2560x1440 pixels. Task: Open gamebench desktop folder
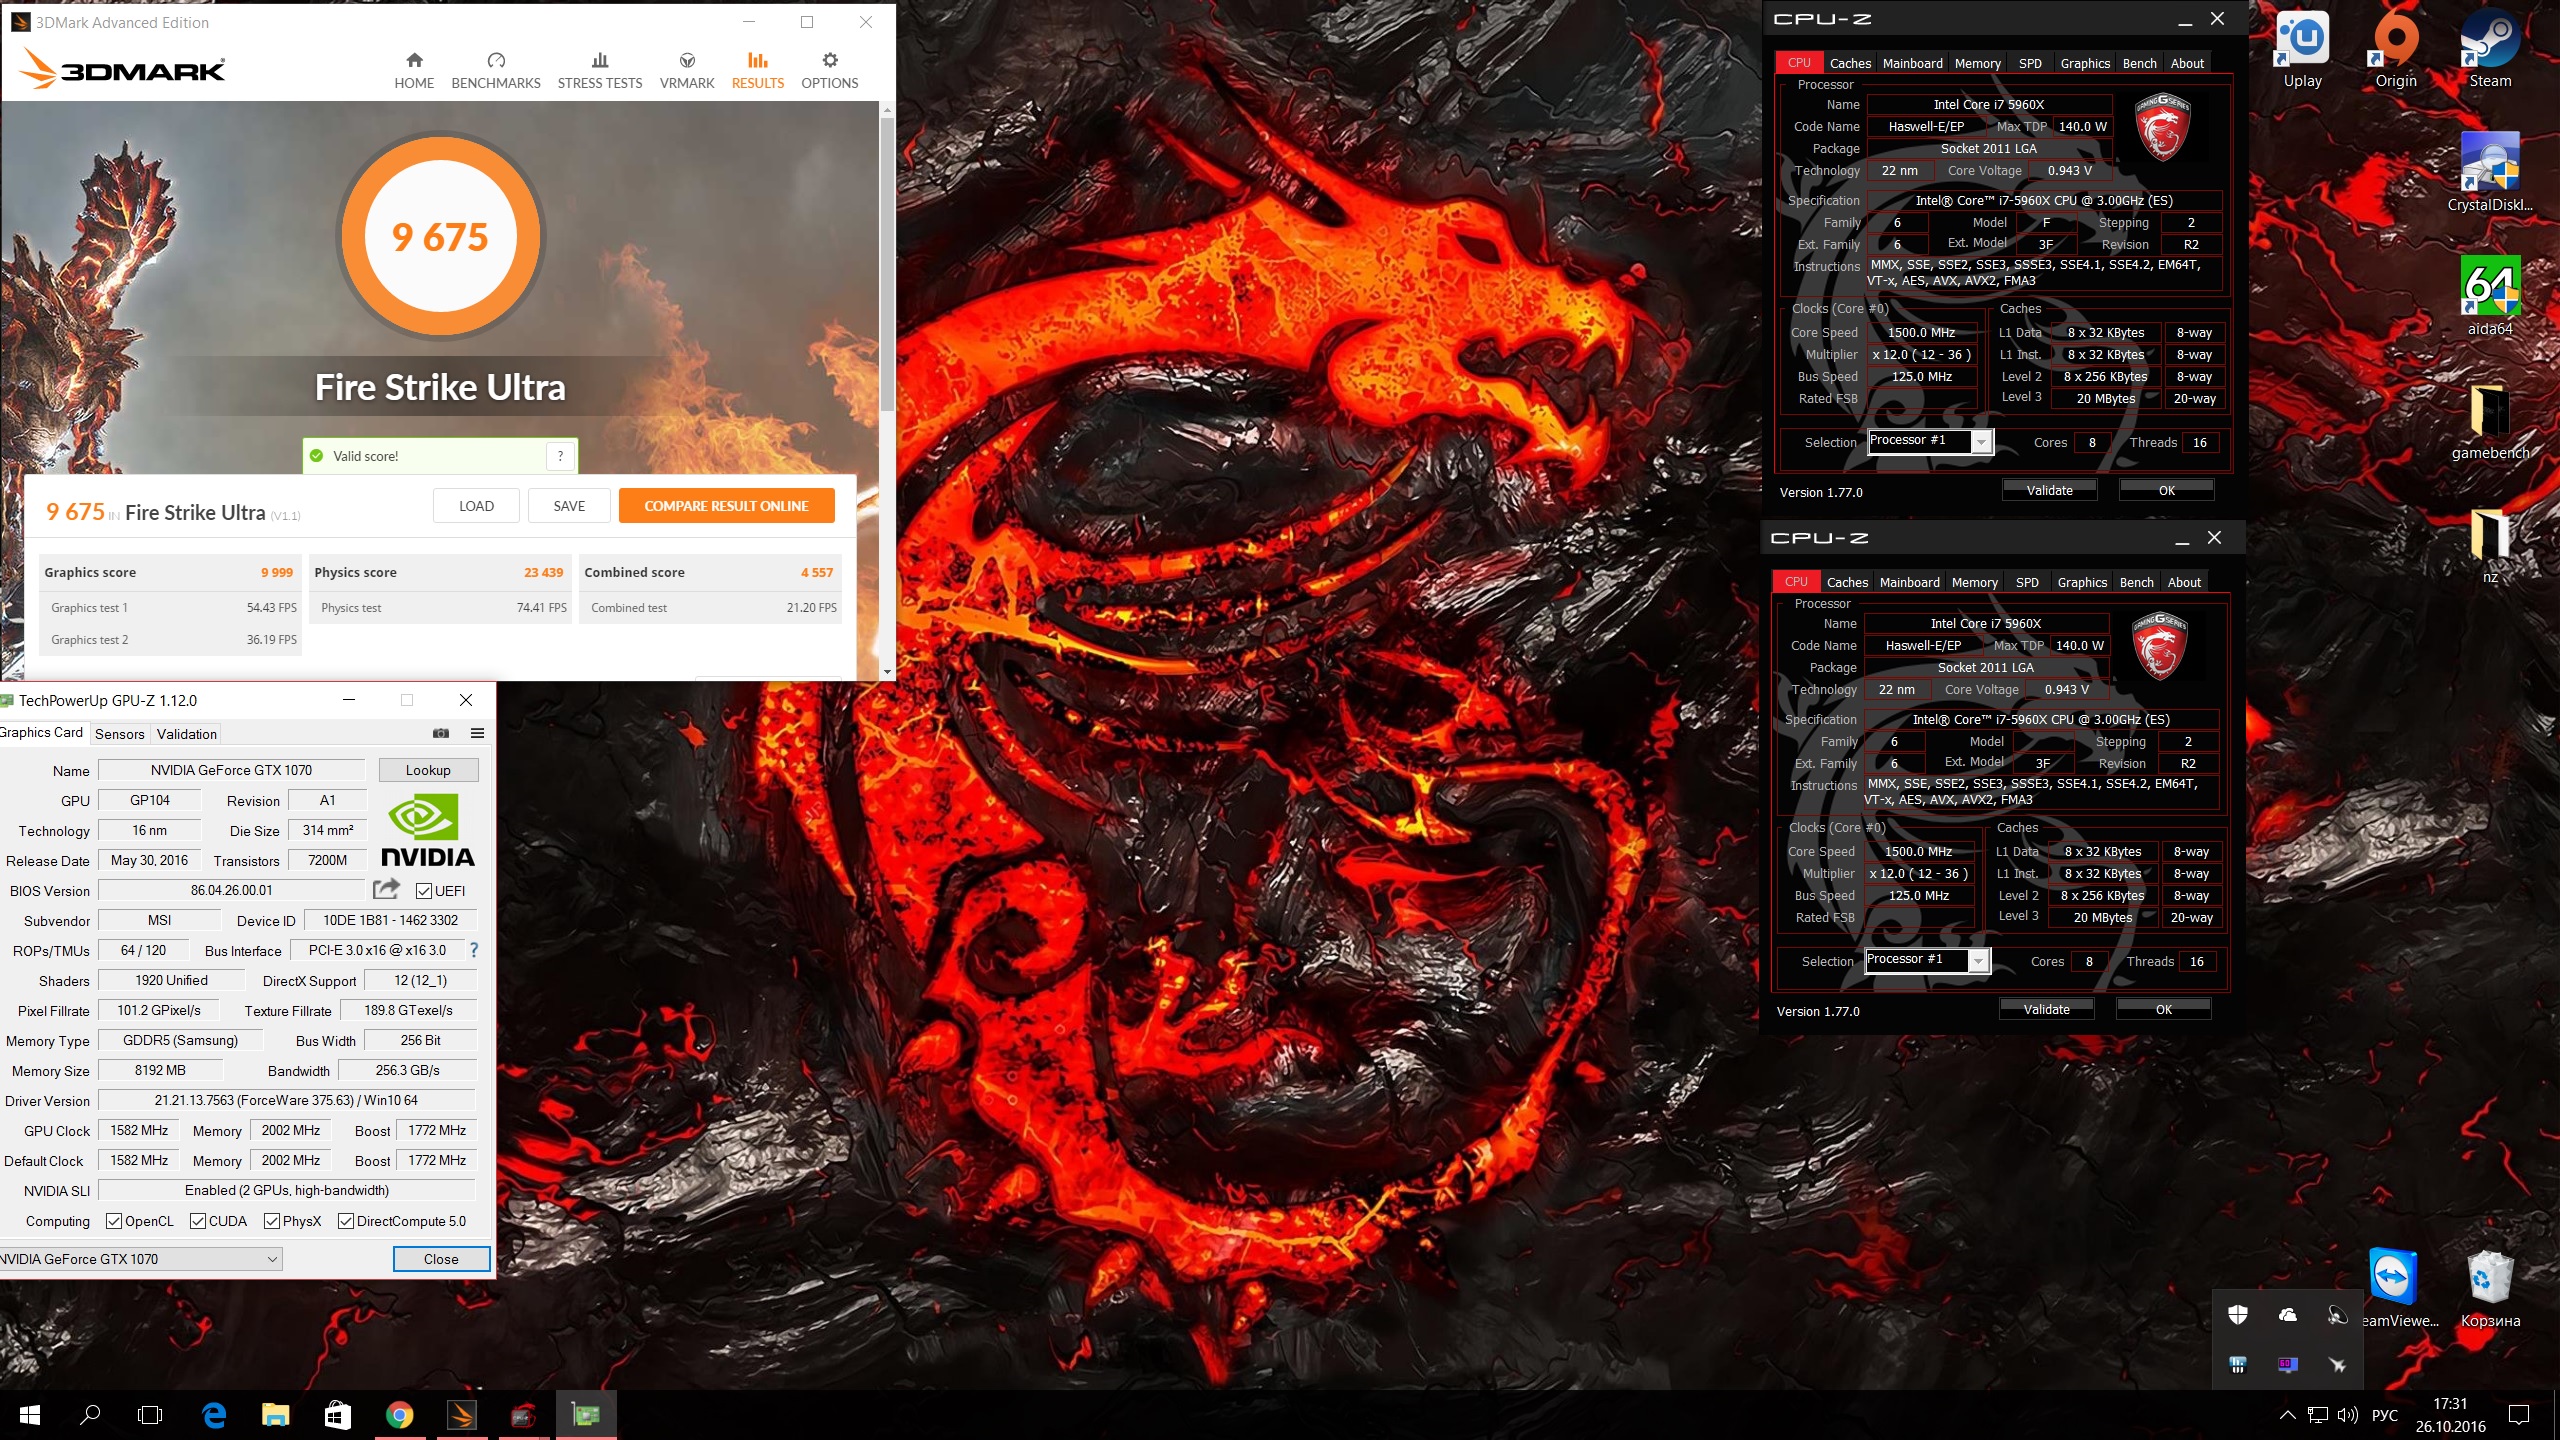click(2490, 422)
